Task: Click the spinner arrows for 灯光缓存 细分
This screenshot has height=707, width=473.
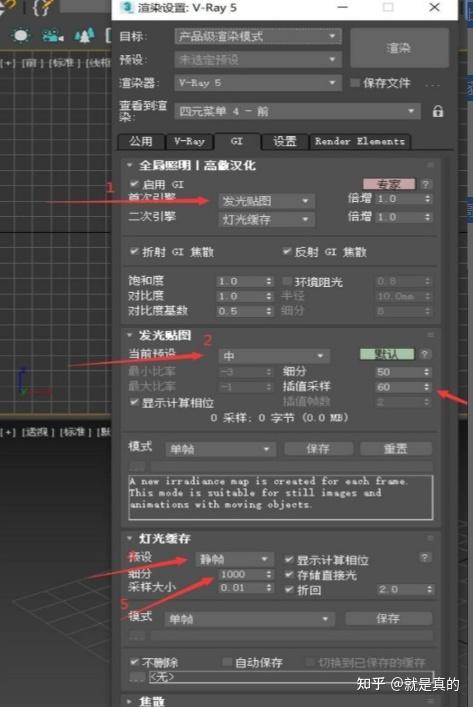Action: pyautogui.click(x=269, y=574)
